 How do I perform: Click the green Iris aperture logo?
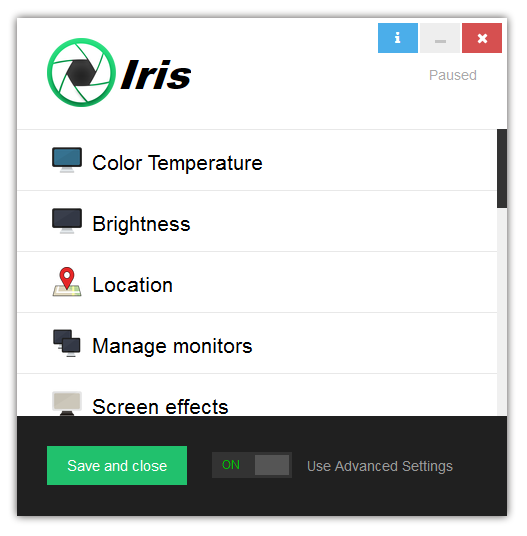coord(81,72)
